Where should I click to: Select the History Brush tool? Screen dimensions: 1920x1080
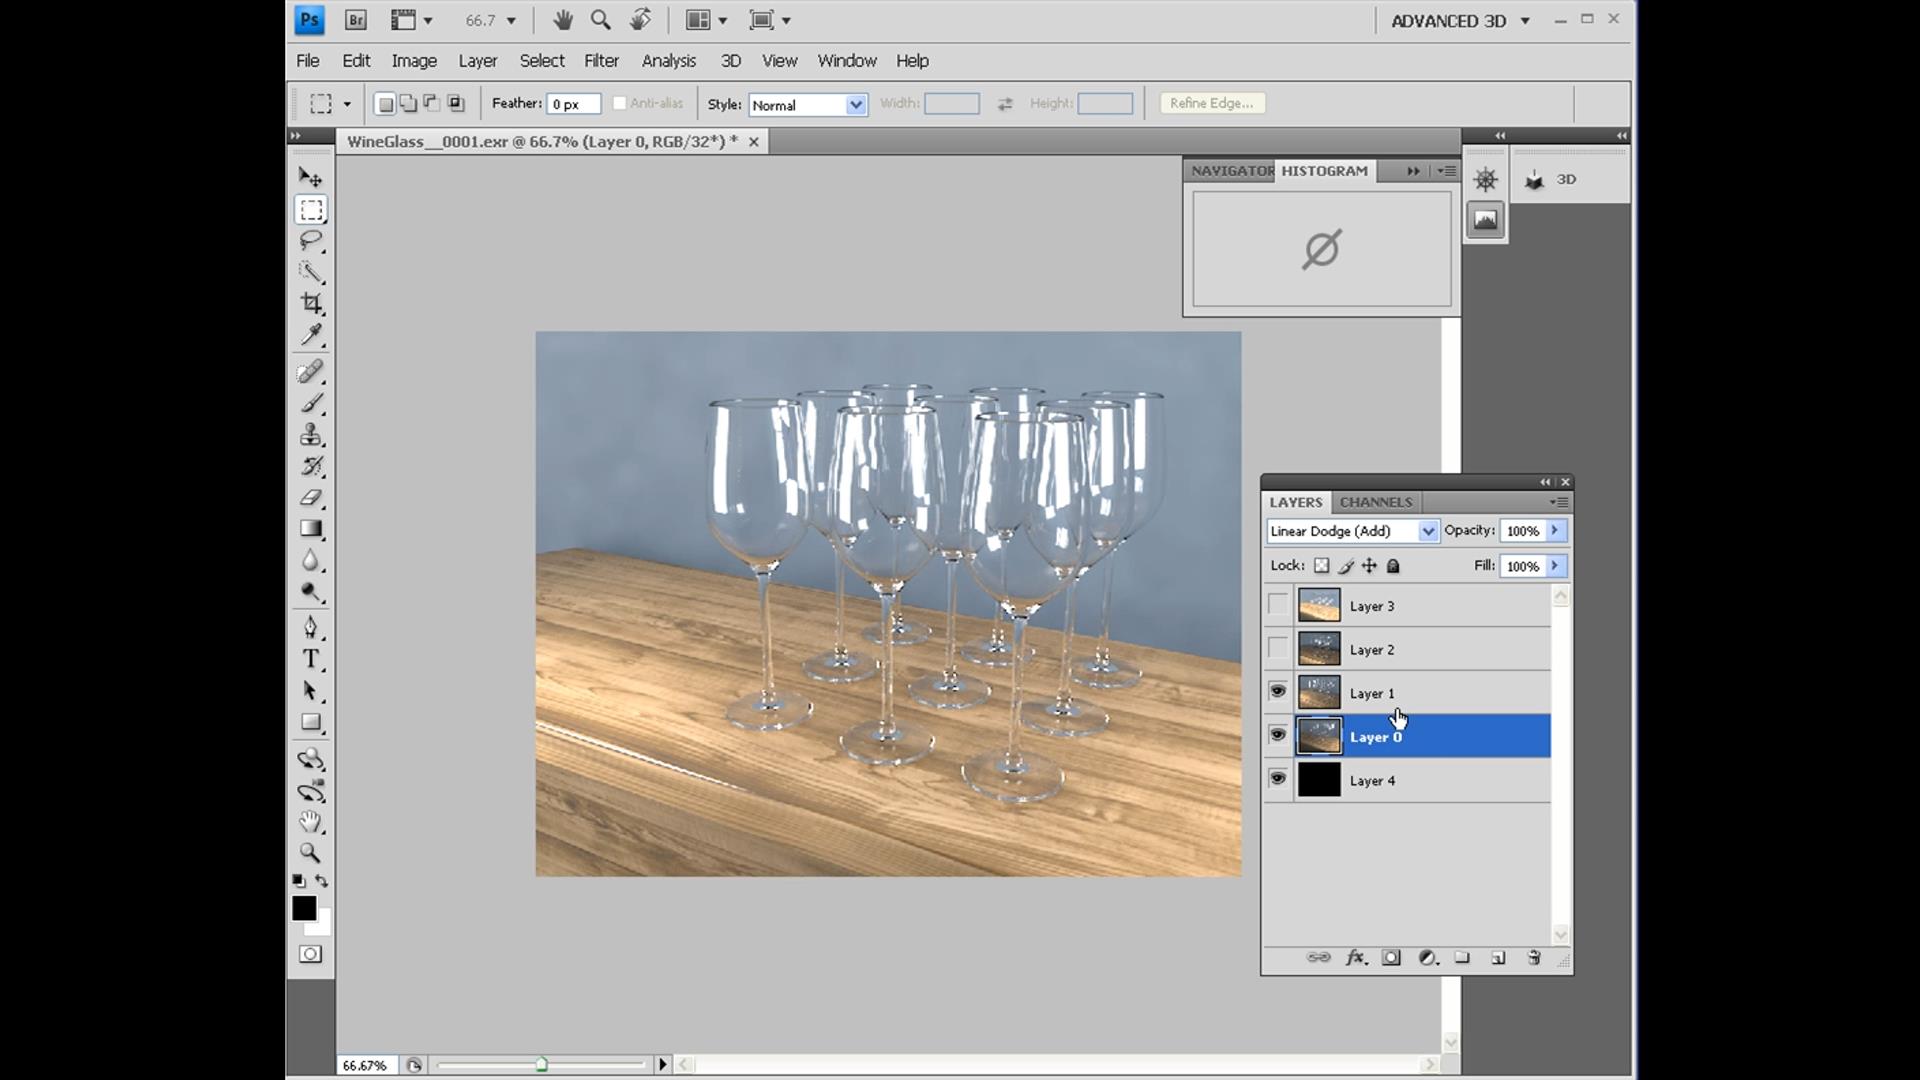pyautogui.click(x=311, y=466)
